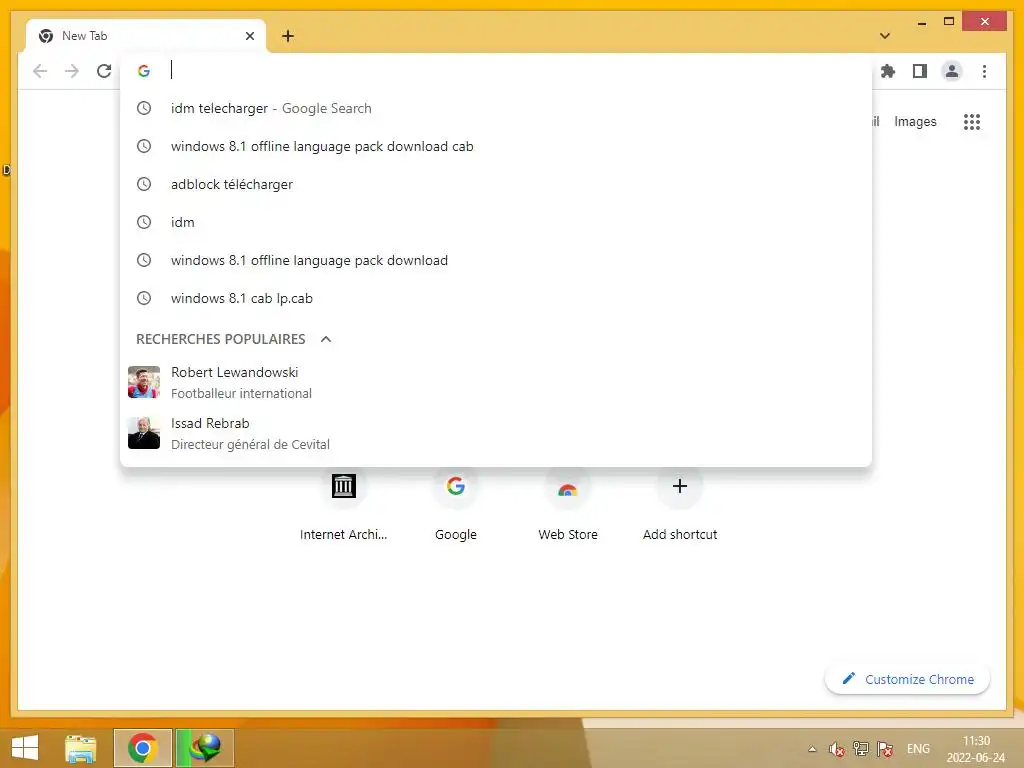
Task: Choose 'windows 8.1 offline language pack download cab' suggestion
Action: pyautogui.click(x=496, y=146)
